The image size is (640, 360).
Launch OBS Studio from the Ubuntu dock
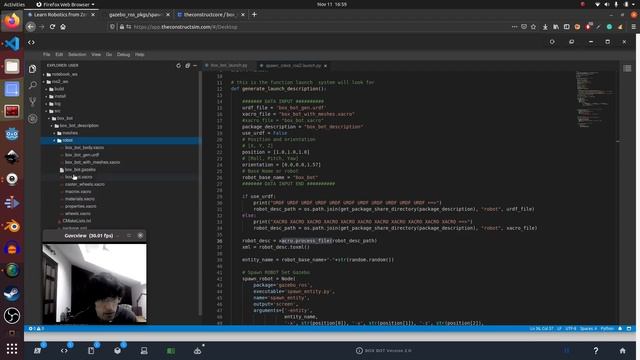click(x=12, y=316)
